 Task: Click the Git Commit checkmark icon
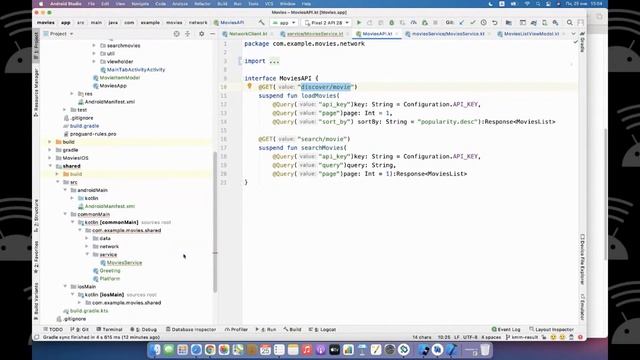[x=473, y=22]
